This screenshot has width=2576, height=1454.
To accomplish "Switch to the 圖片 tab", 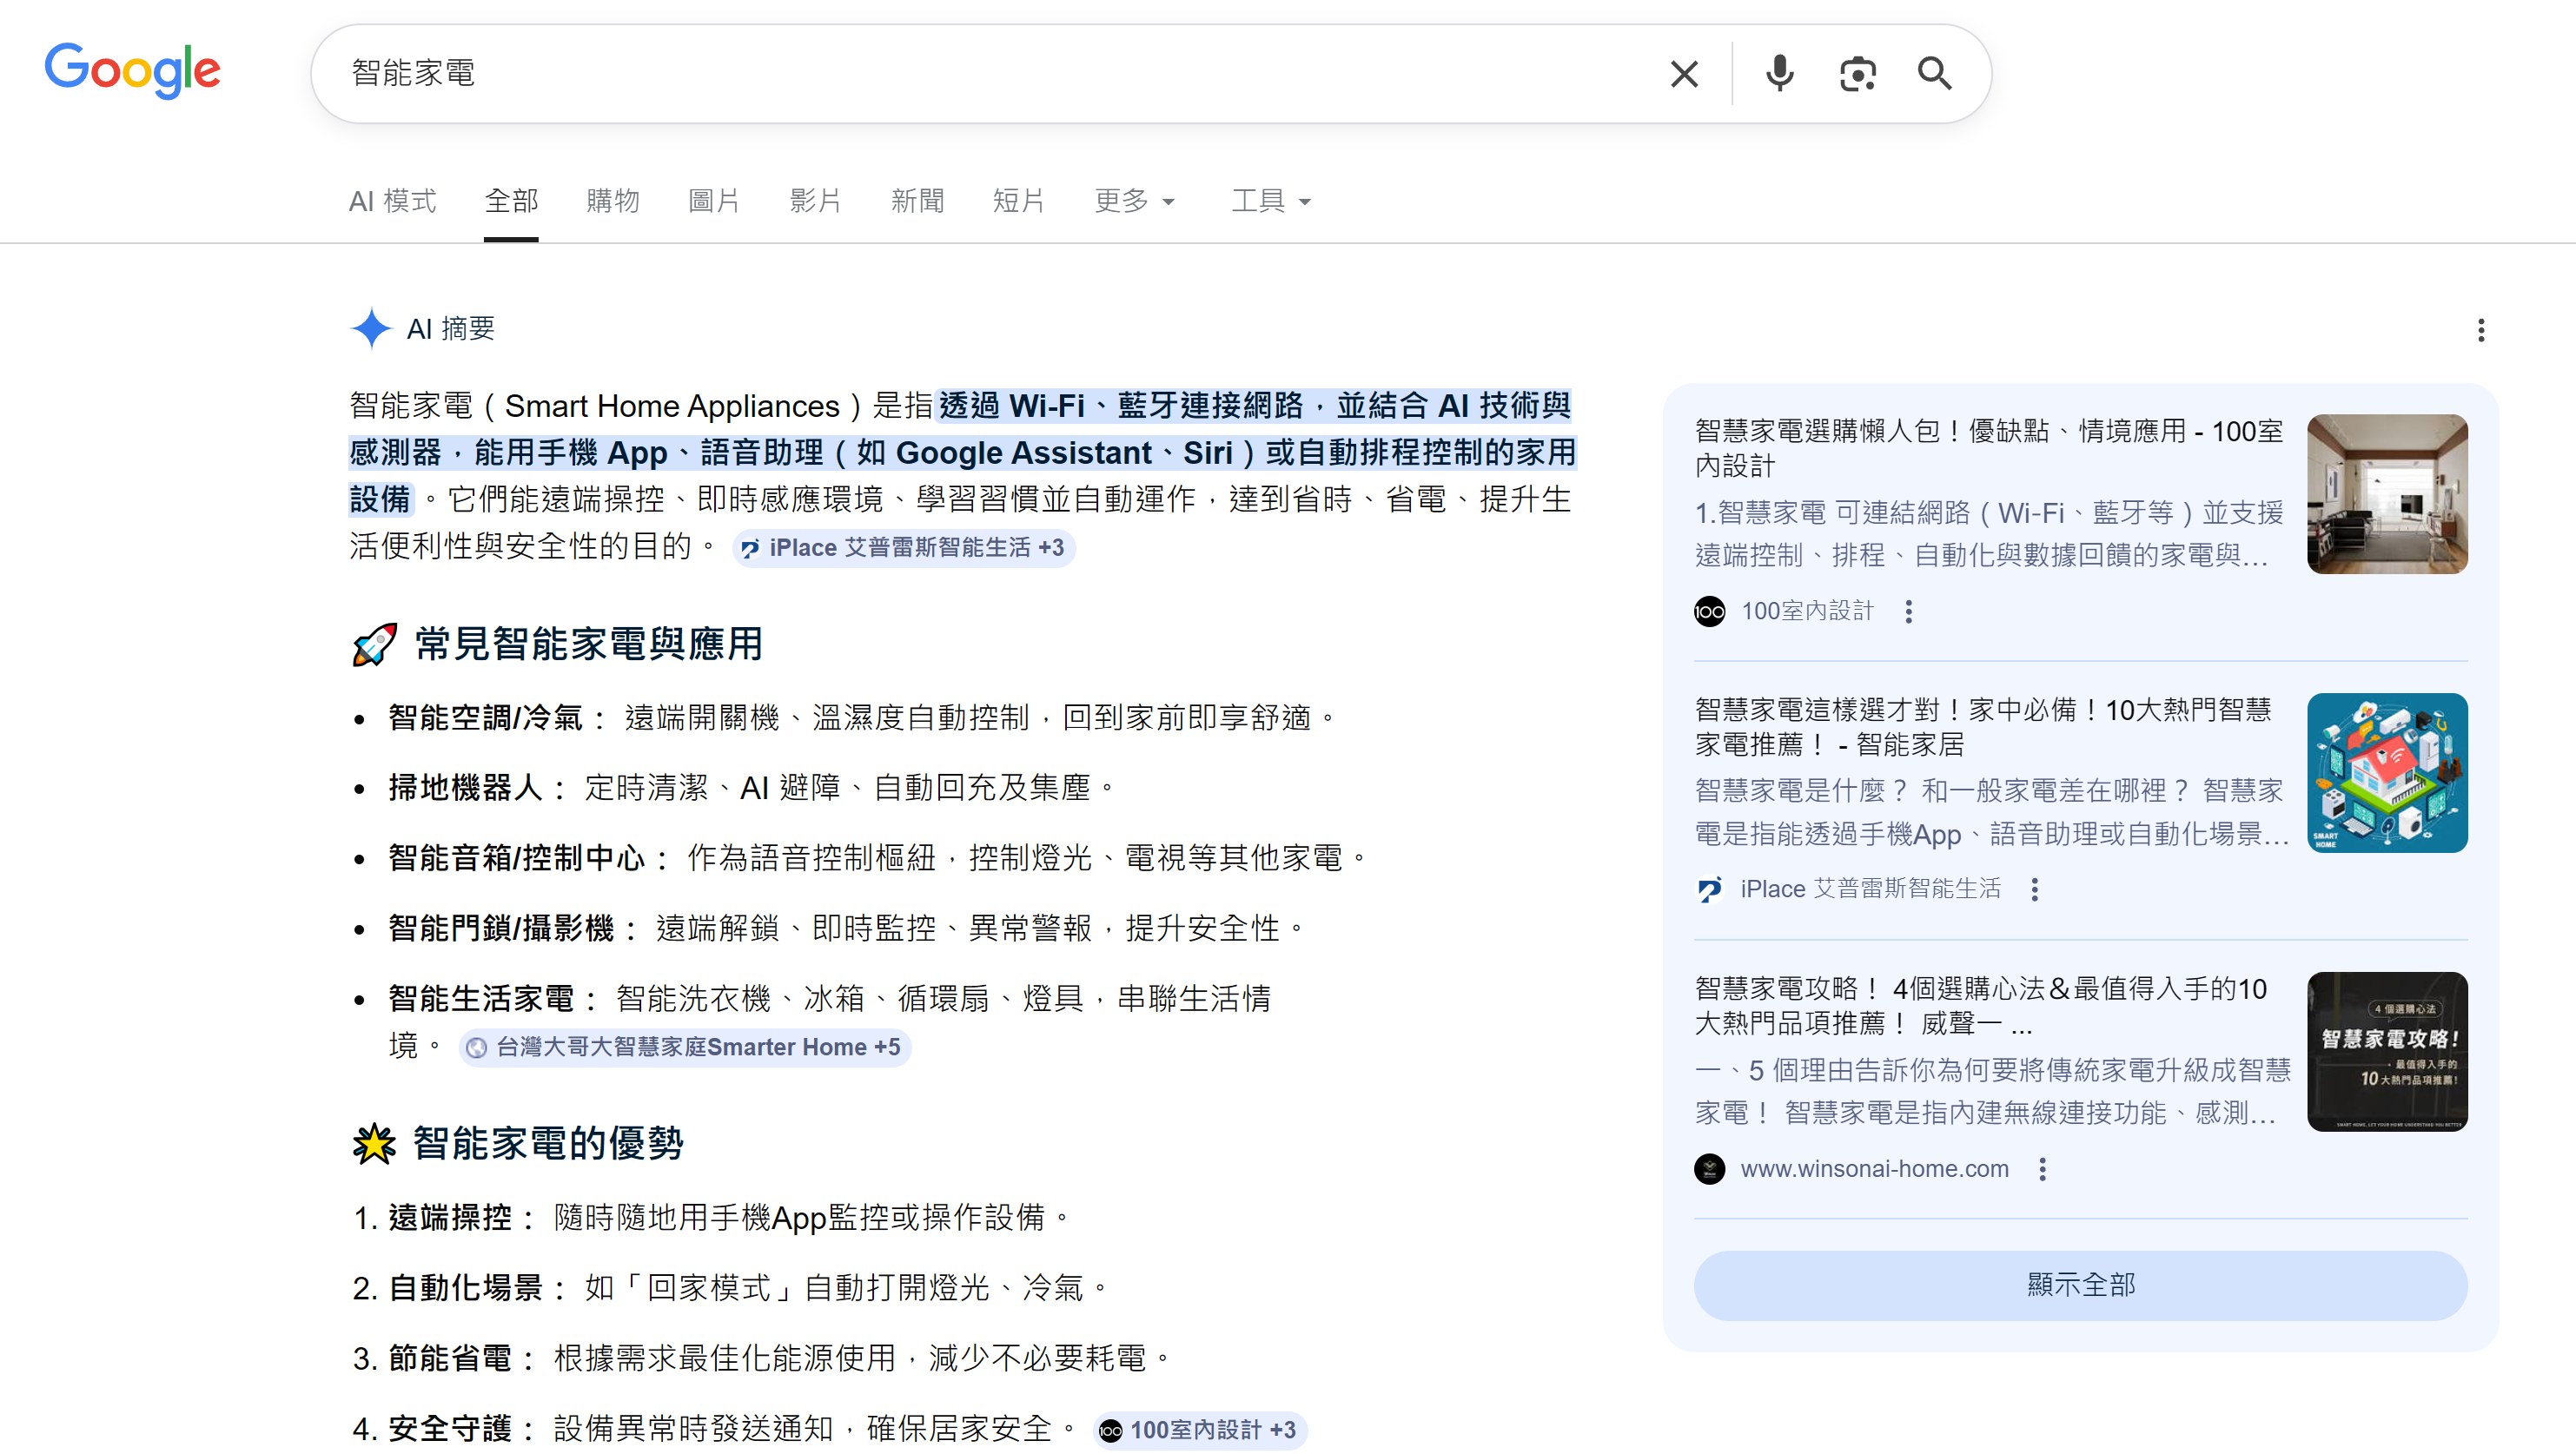I will tap(713, 201).
